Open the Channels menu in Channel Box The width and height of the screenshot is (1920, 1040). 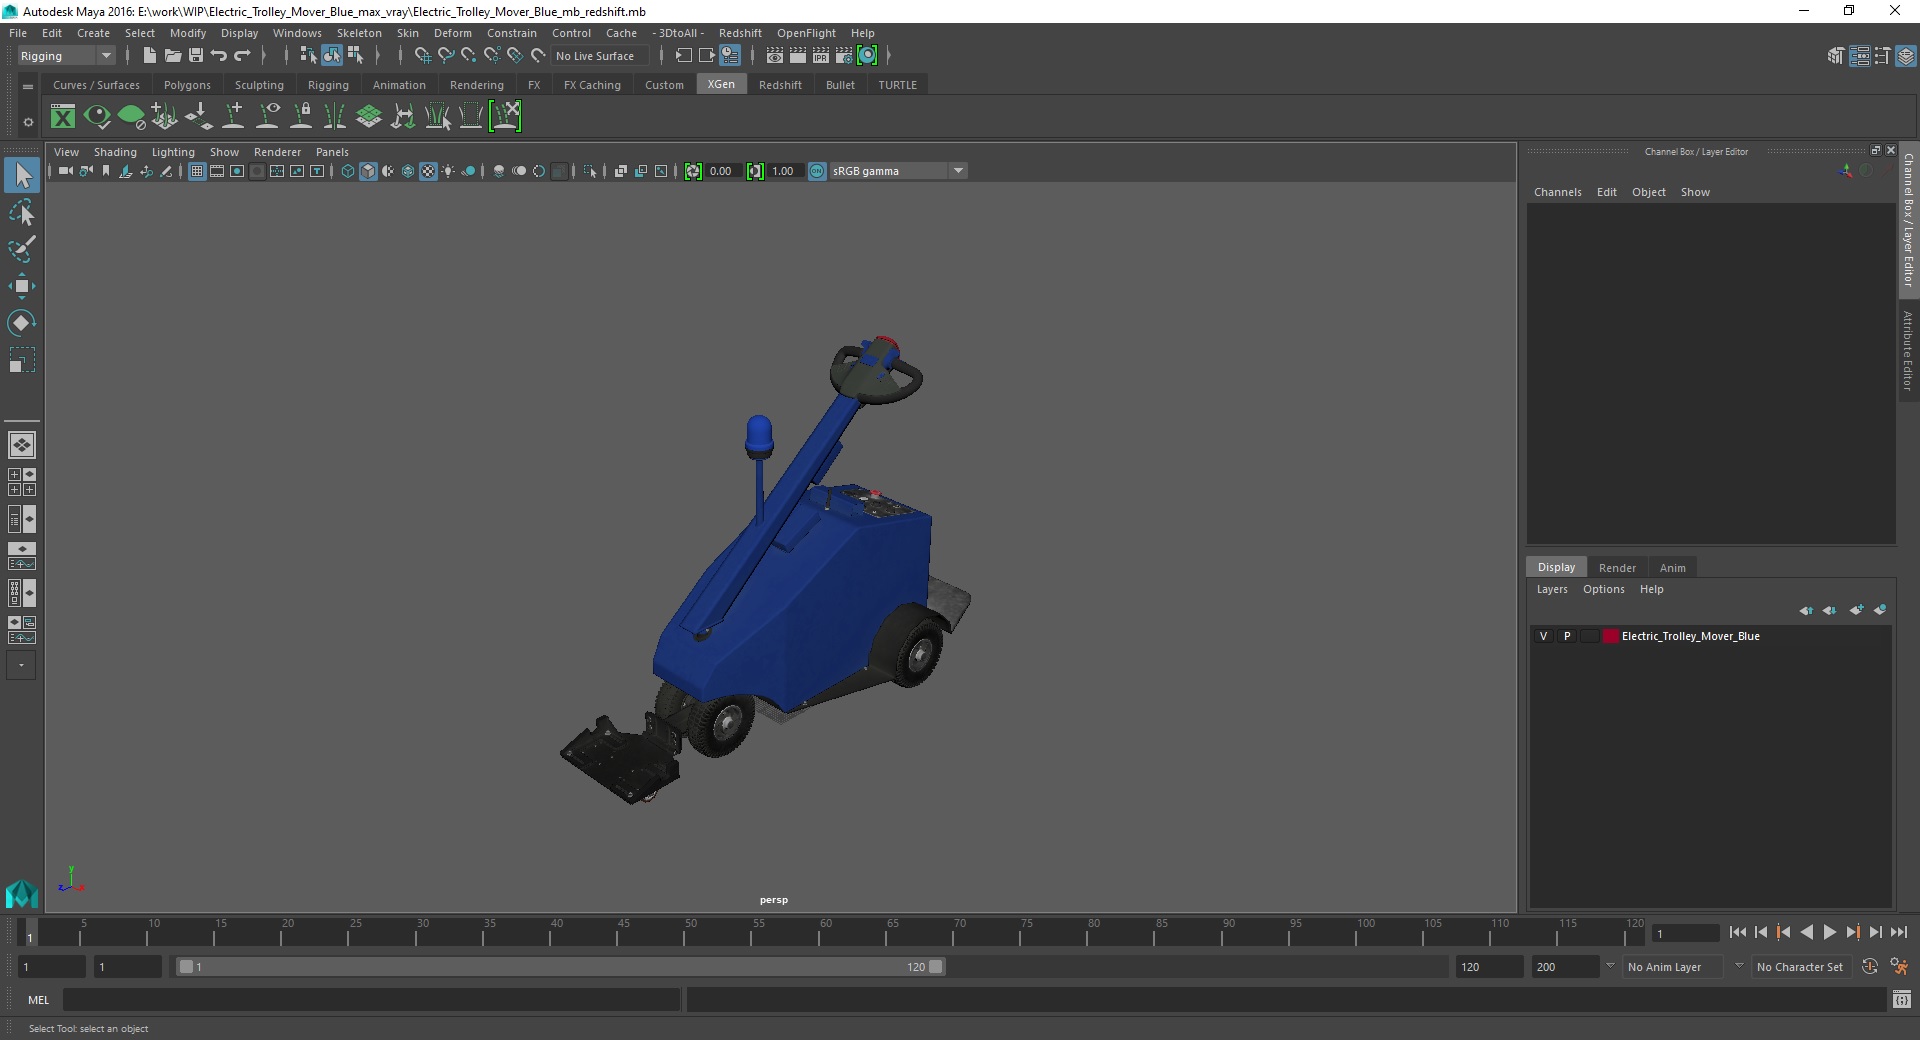point(1557,192)
